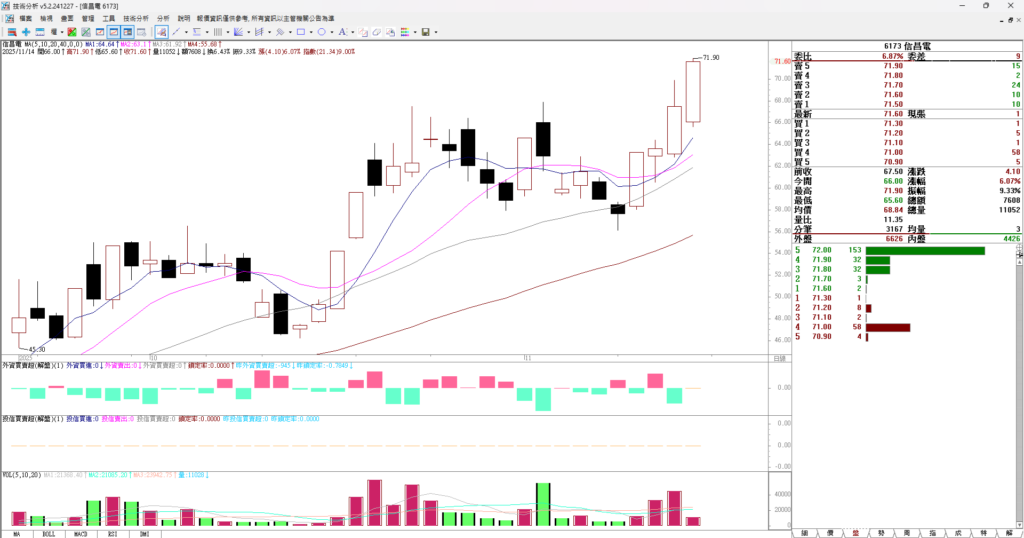Open the 工具 menu

109,18
